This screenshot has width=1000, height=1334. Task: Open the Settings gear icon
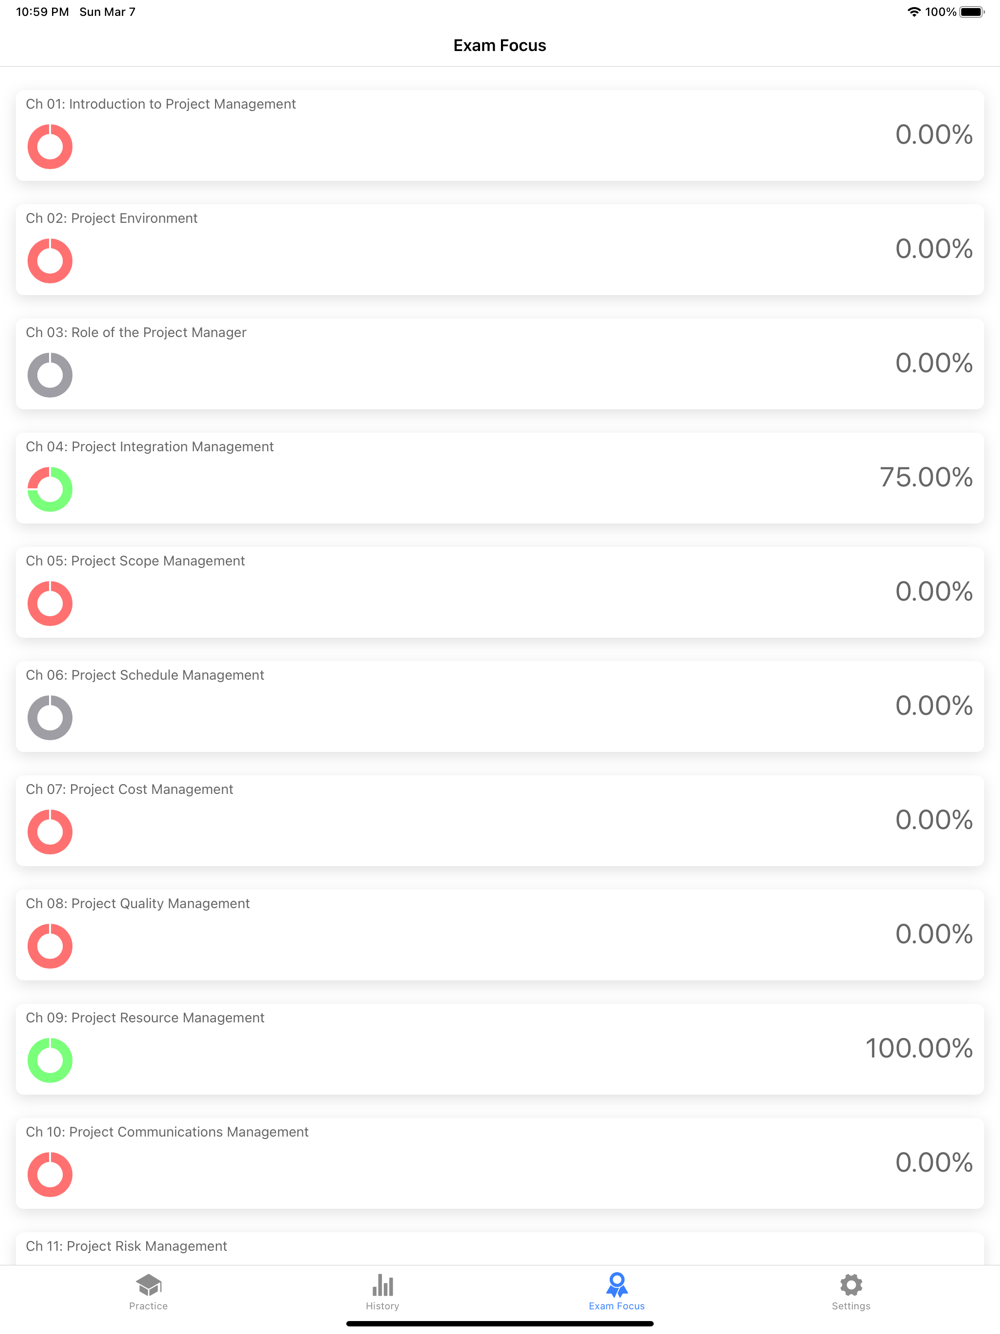851,1284
